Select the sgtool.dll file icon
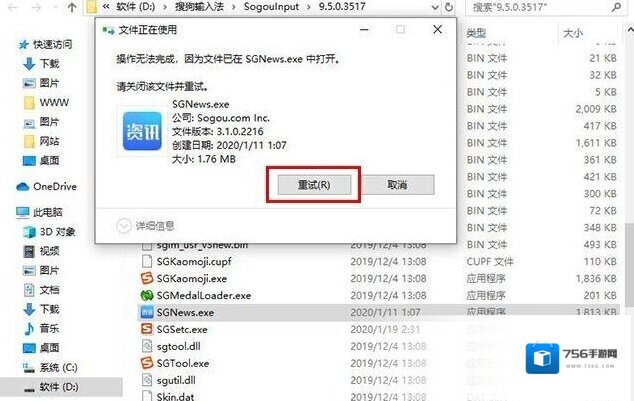 pos(147,346)
